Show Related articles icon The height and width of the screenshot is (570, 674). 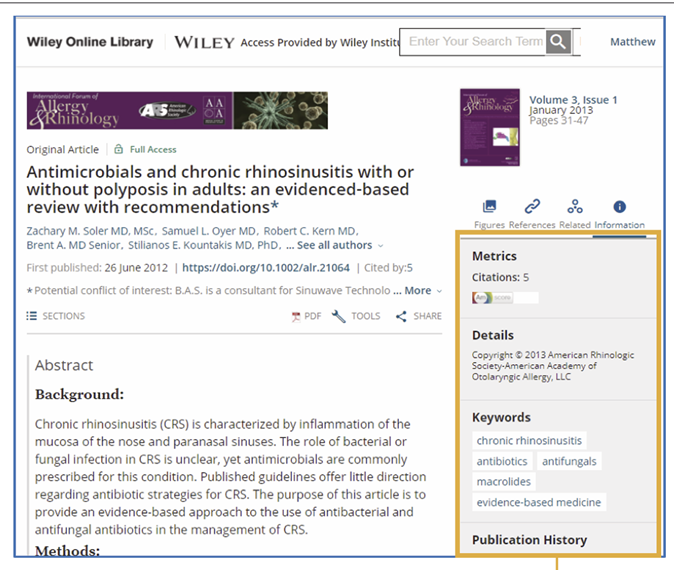[x=575, y=207]
